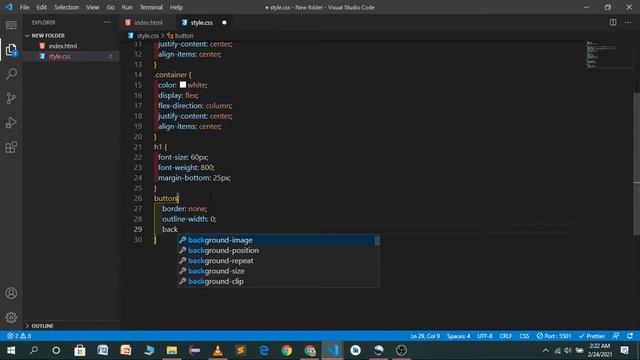Switch to the style.css editor tab
Image resolution: width=640 pixels, height=360 pixels.
201,22
